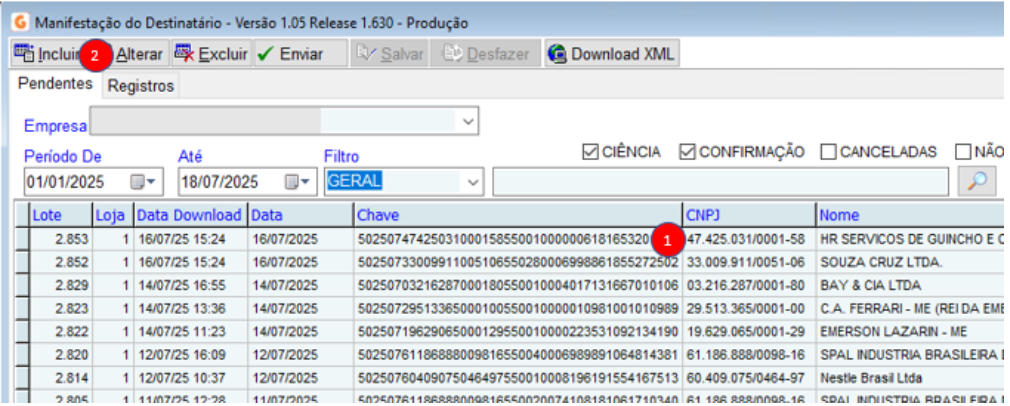Click the Excluir toolbar button
This screenshot has width=1010, height=406.
pyautogui.click(x=211, y=54)
